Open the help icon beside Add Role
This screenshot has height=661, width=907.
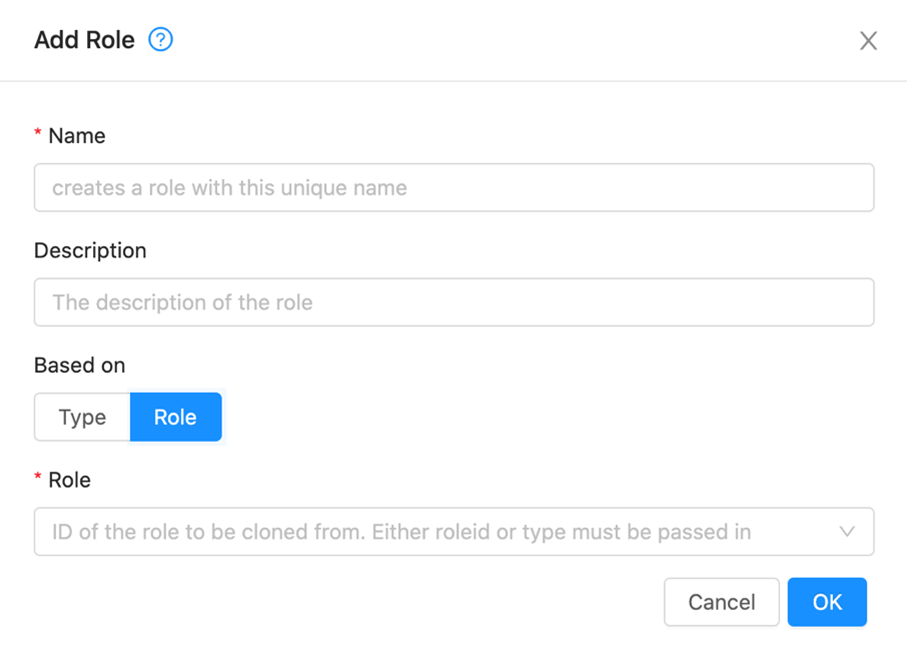tap(160, 40)
